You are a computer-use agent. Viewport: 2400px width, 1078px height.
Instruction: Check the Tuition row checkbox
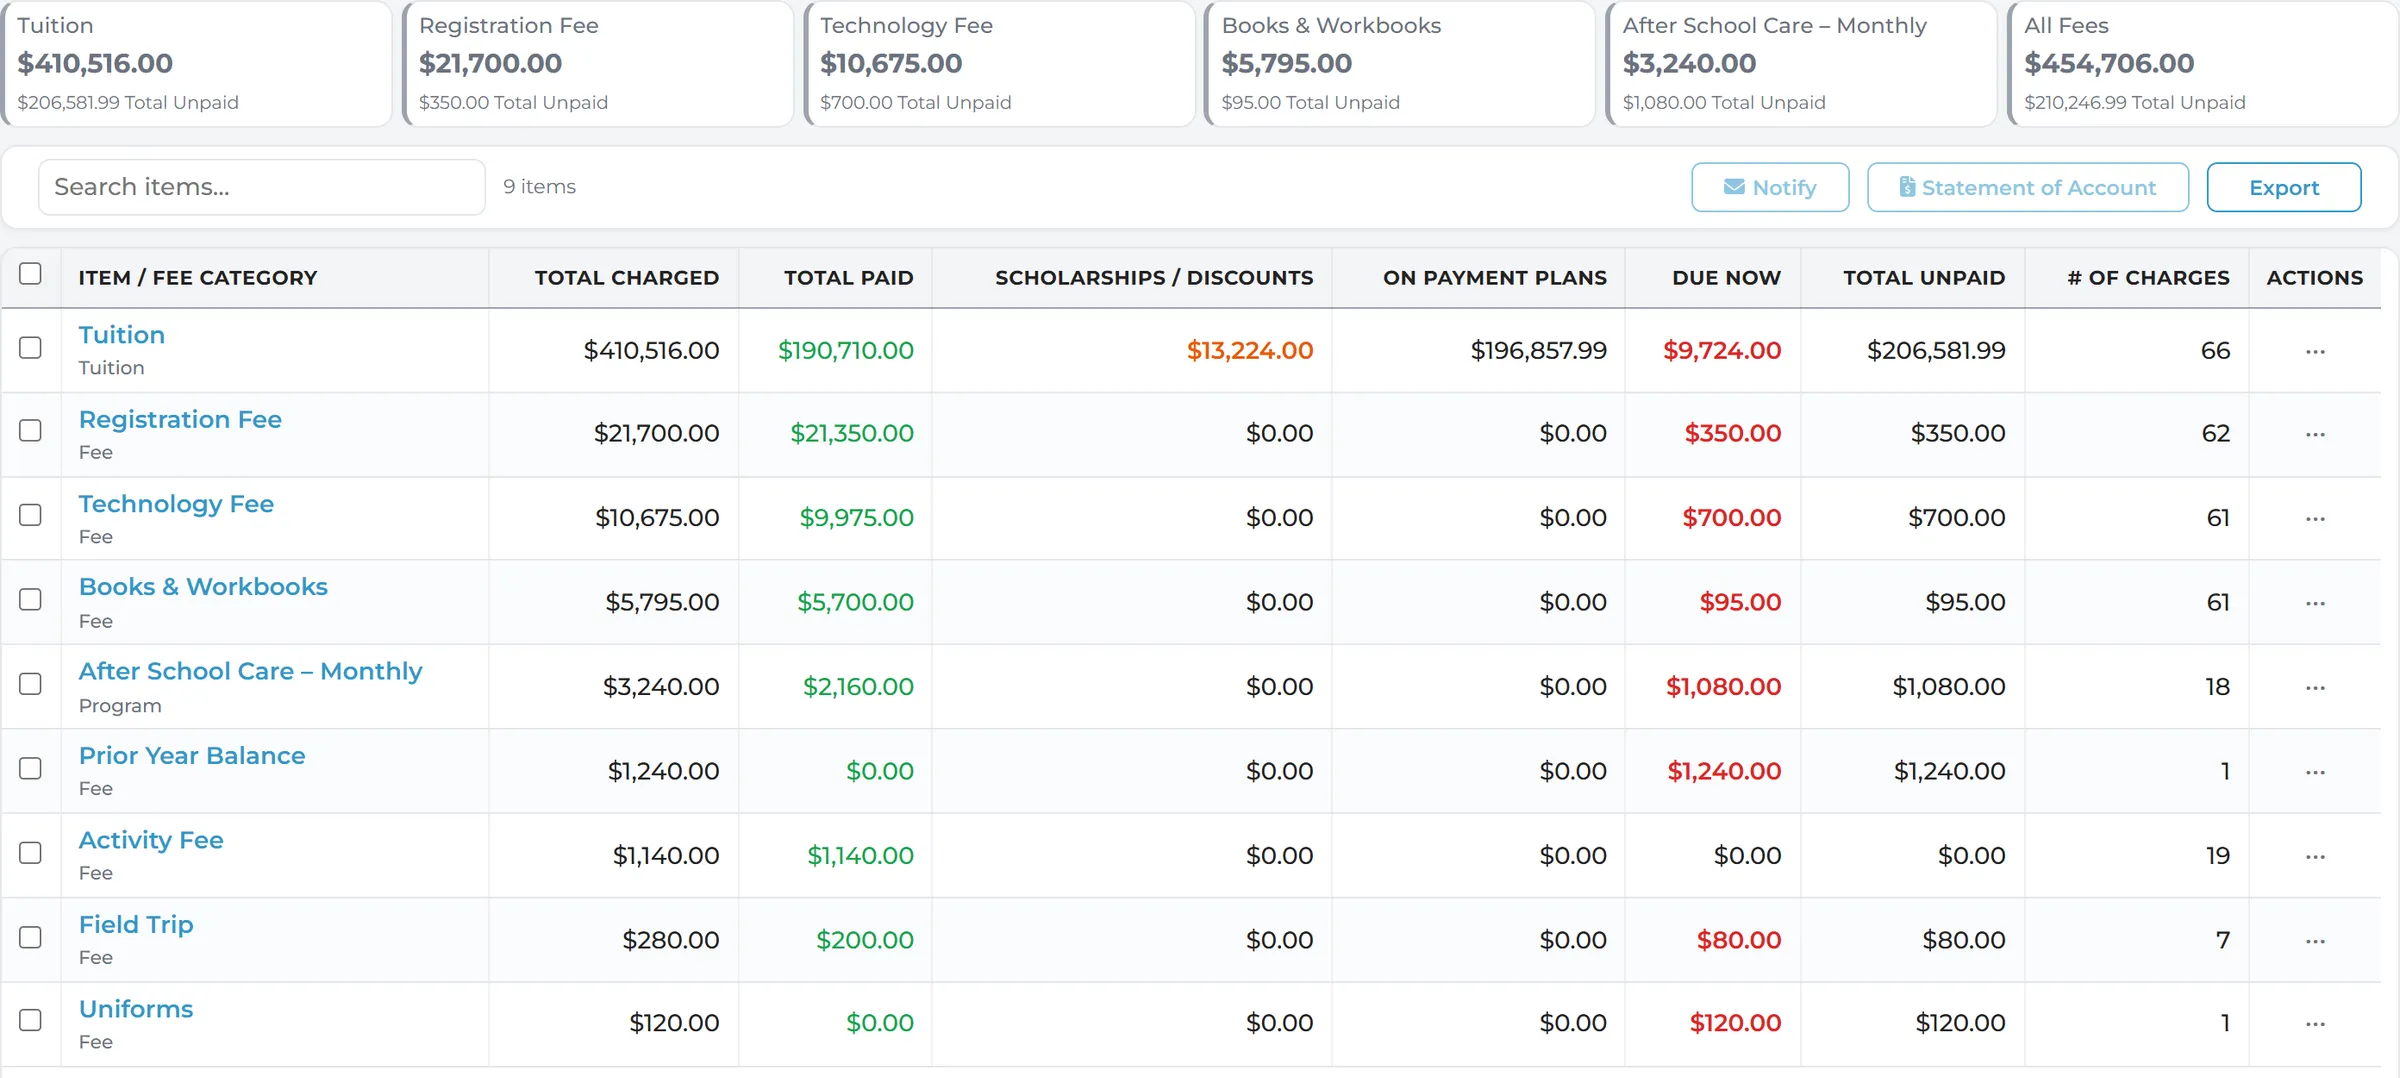pyautogui.click(x=31, y=348)
